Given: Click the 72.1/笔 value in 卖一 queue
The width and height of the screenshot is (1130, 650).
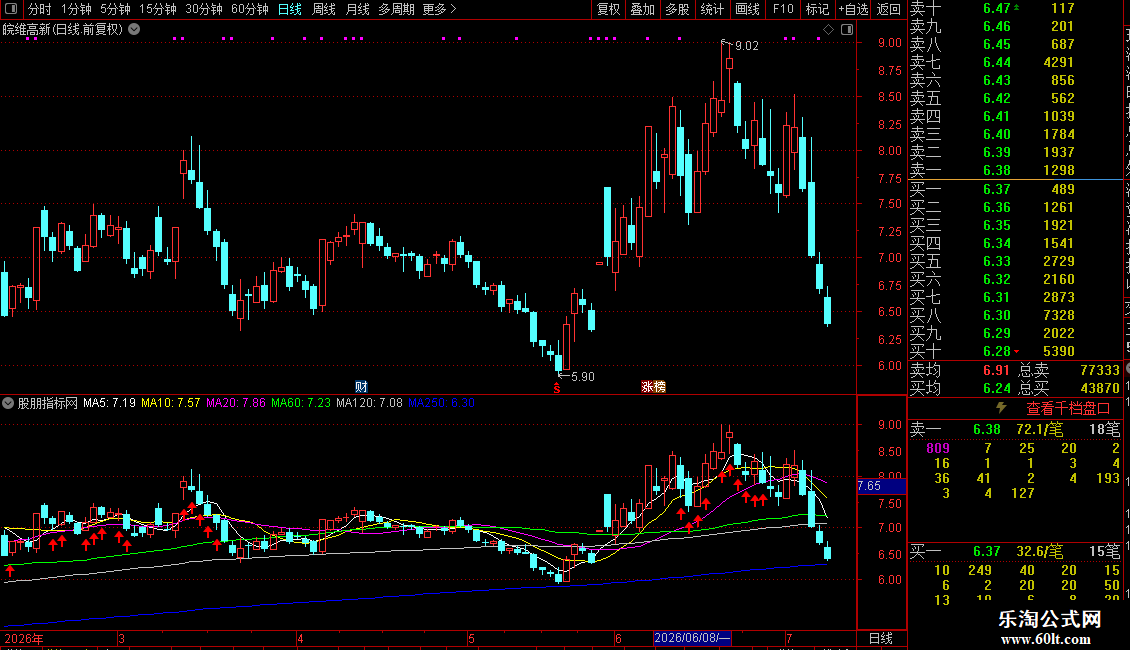Looking at the screenshot, I should point(1039,429).
